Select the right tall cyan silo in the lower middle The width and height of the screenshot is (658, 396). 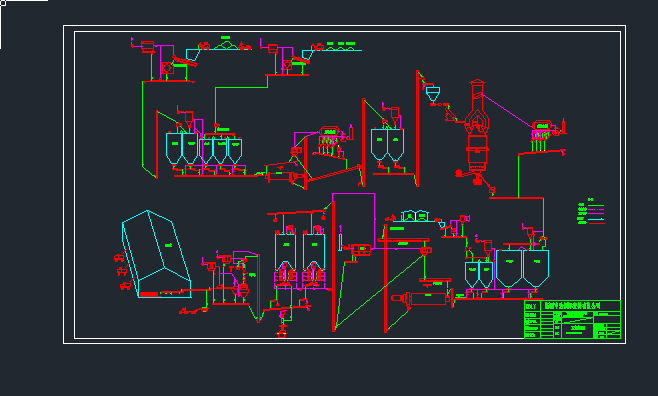tap(314, 251)
